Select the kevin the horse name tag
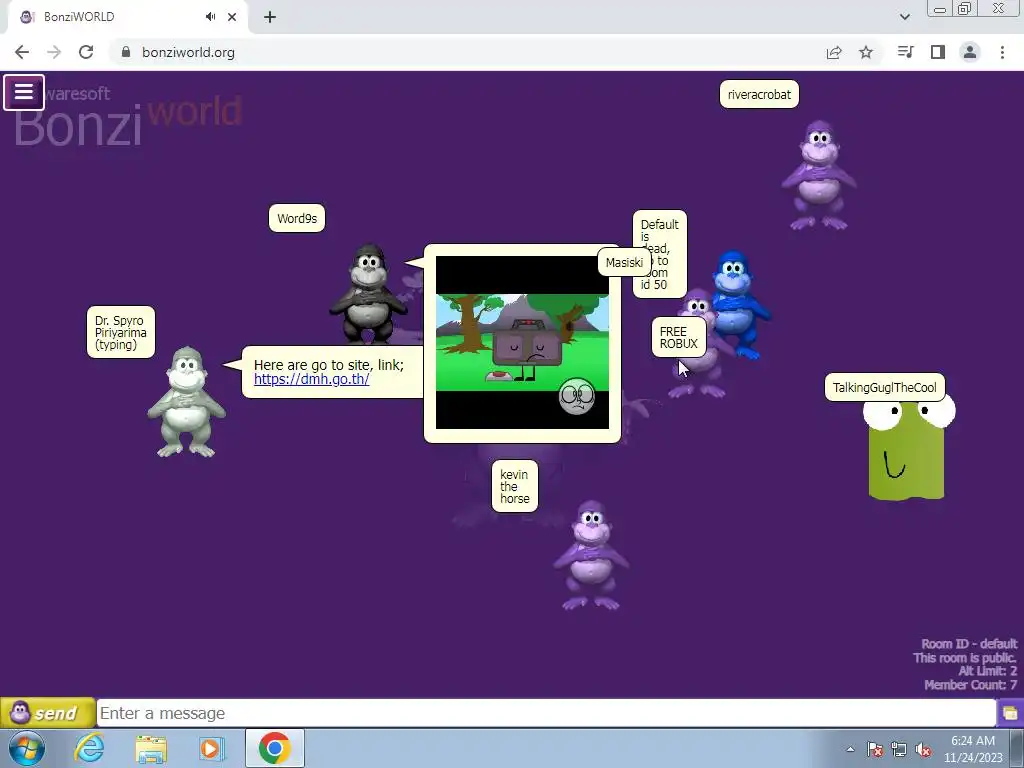Screen dimensions: 1024x768 coord(515,487)
